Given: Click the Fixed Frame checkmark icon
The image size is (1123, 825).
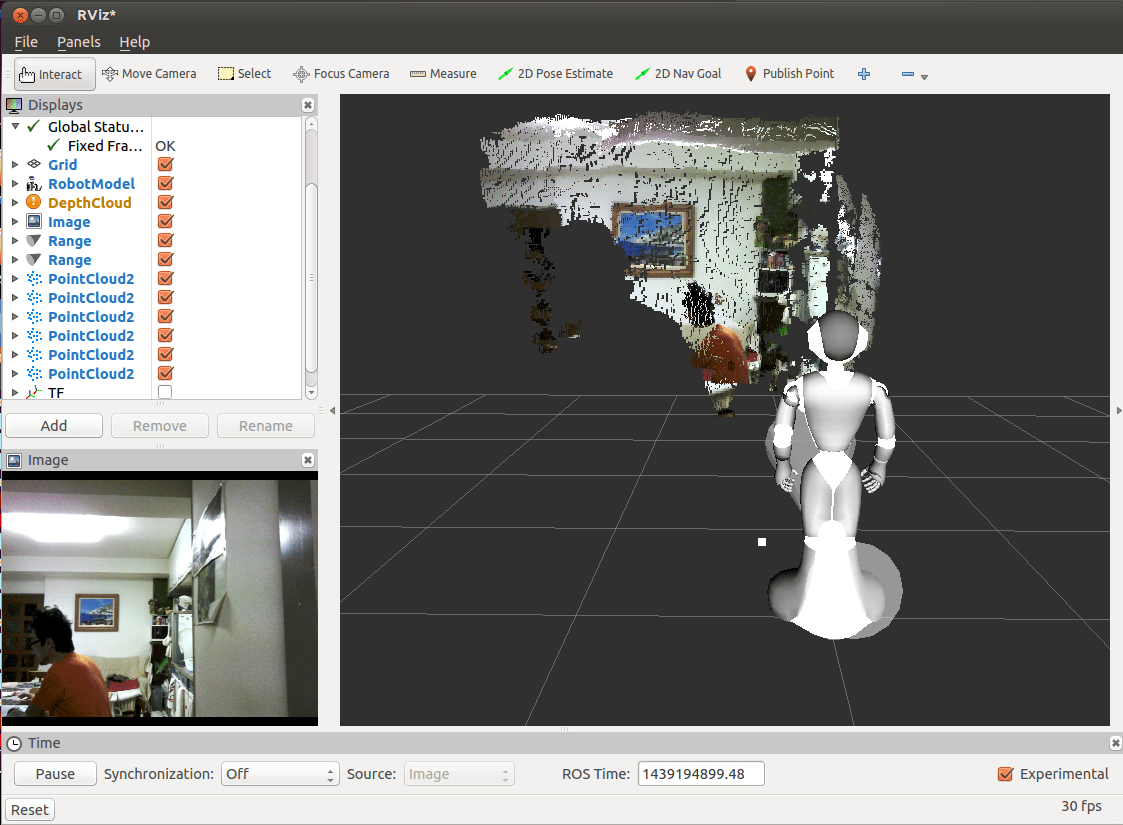Looking at the screenshot, I should pyautogui.click(x=53, y=145).
